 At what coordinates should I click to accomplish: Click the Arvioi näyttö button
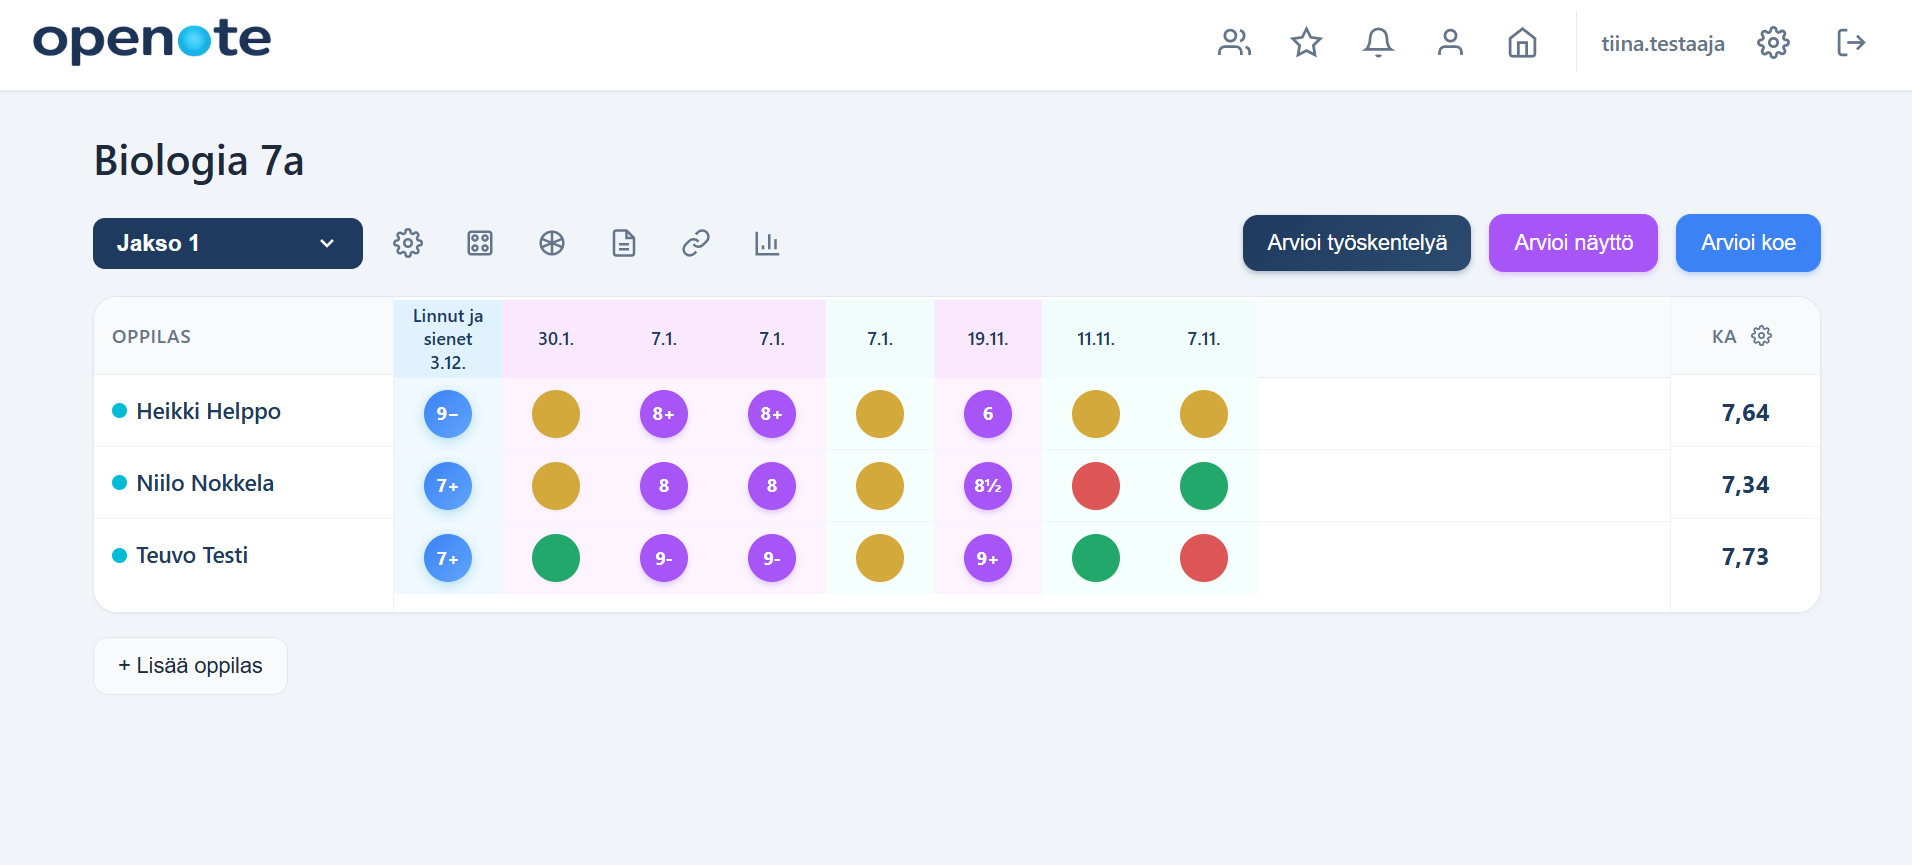[x=1573, y=243]
